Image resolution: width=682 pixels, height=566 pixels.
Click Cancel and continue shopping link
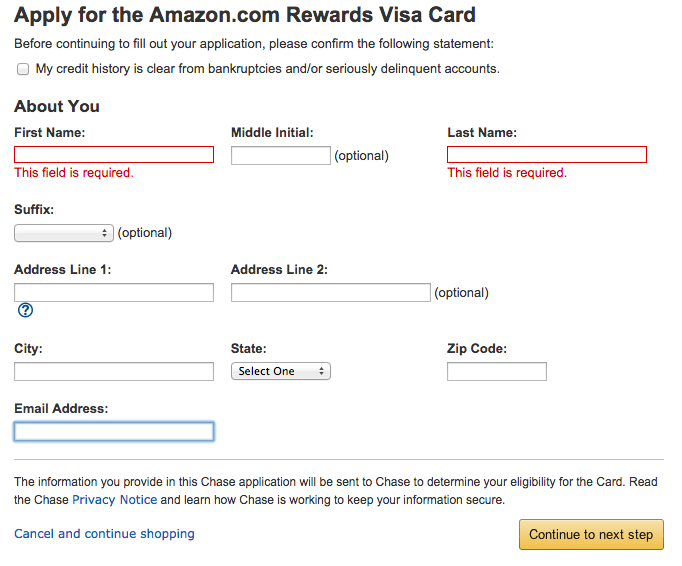[104, 534]
